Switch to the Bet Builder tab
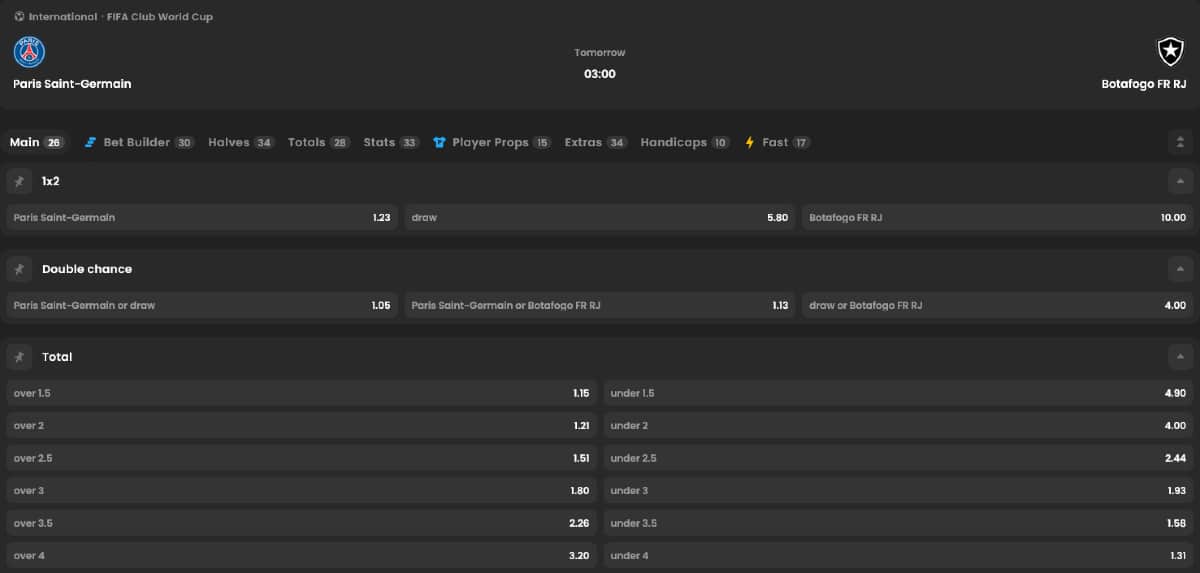 (140, 142)
